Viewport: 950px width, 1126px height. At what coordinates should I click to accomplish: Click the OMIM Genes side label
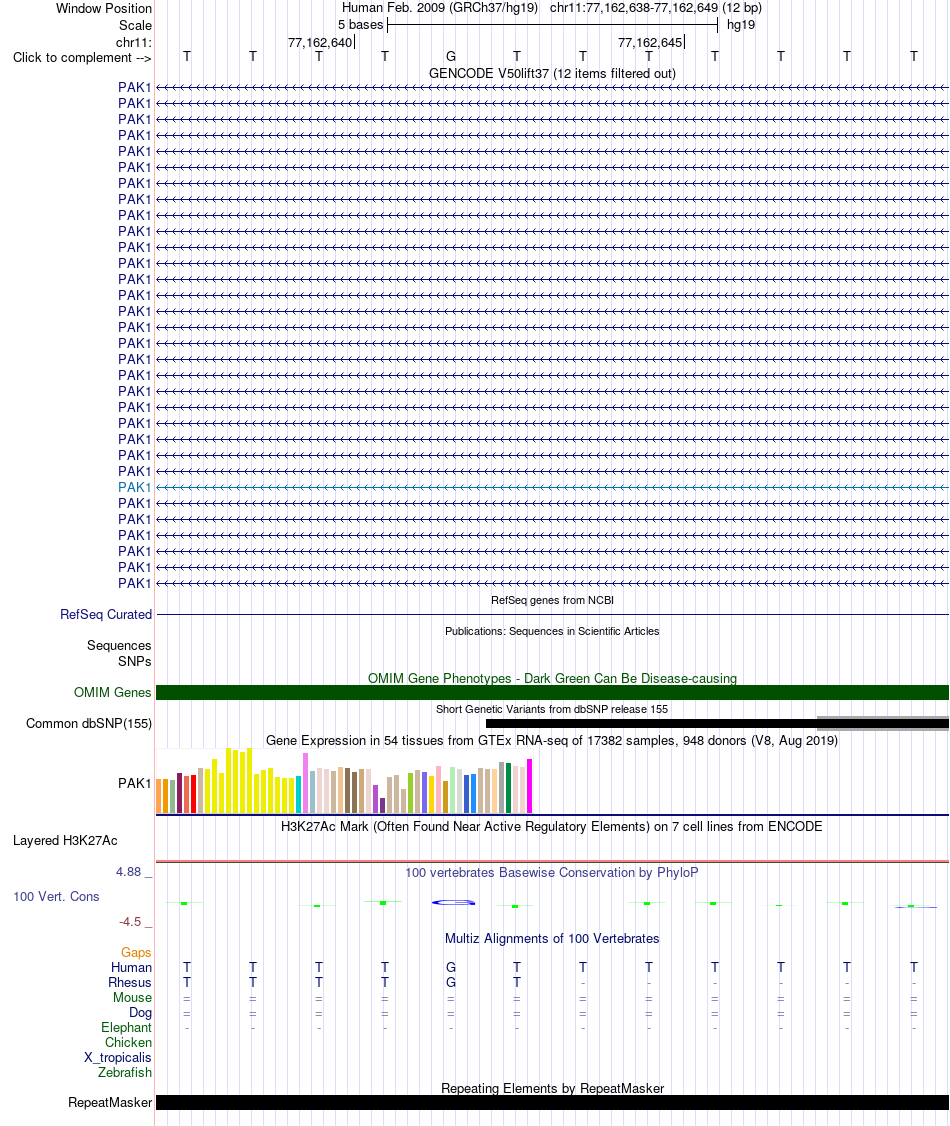coord(113,692)
